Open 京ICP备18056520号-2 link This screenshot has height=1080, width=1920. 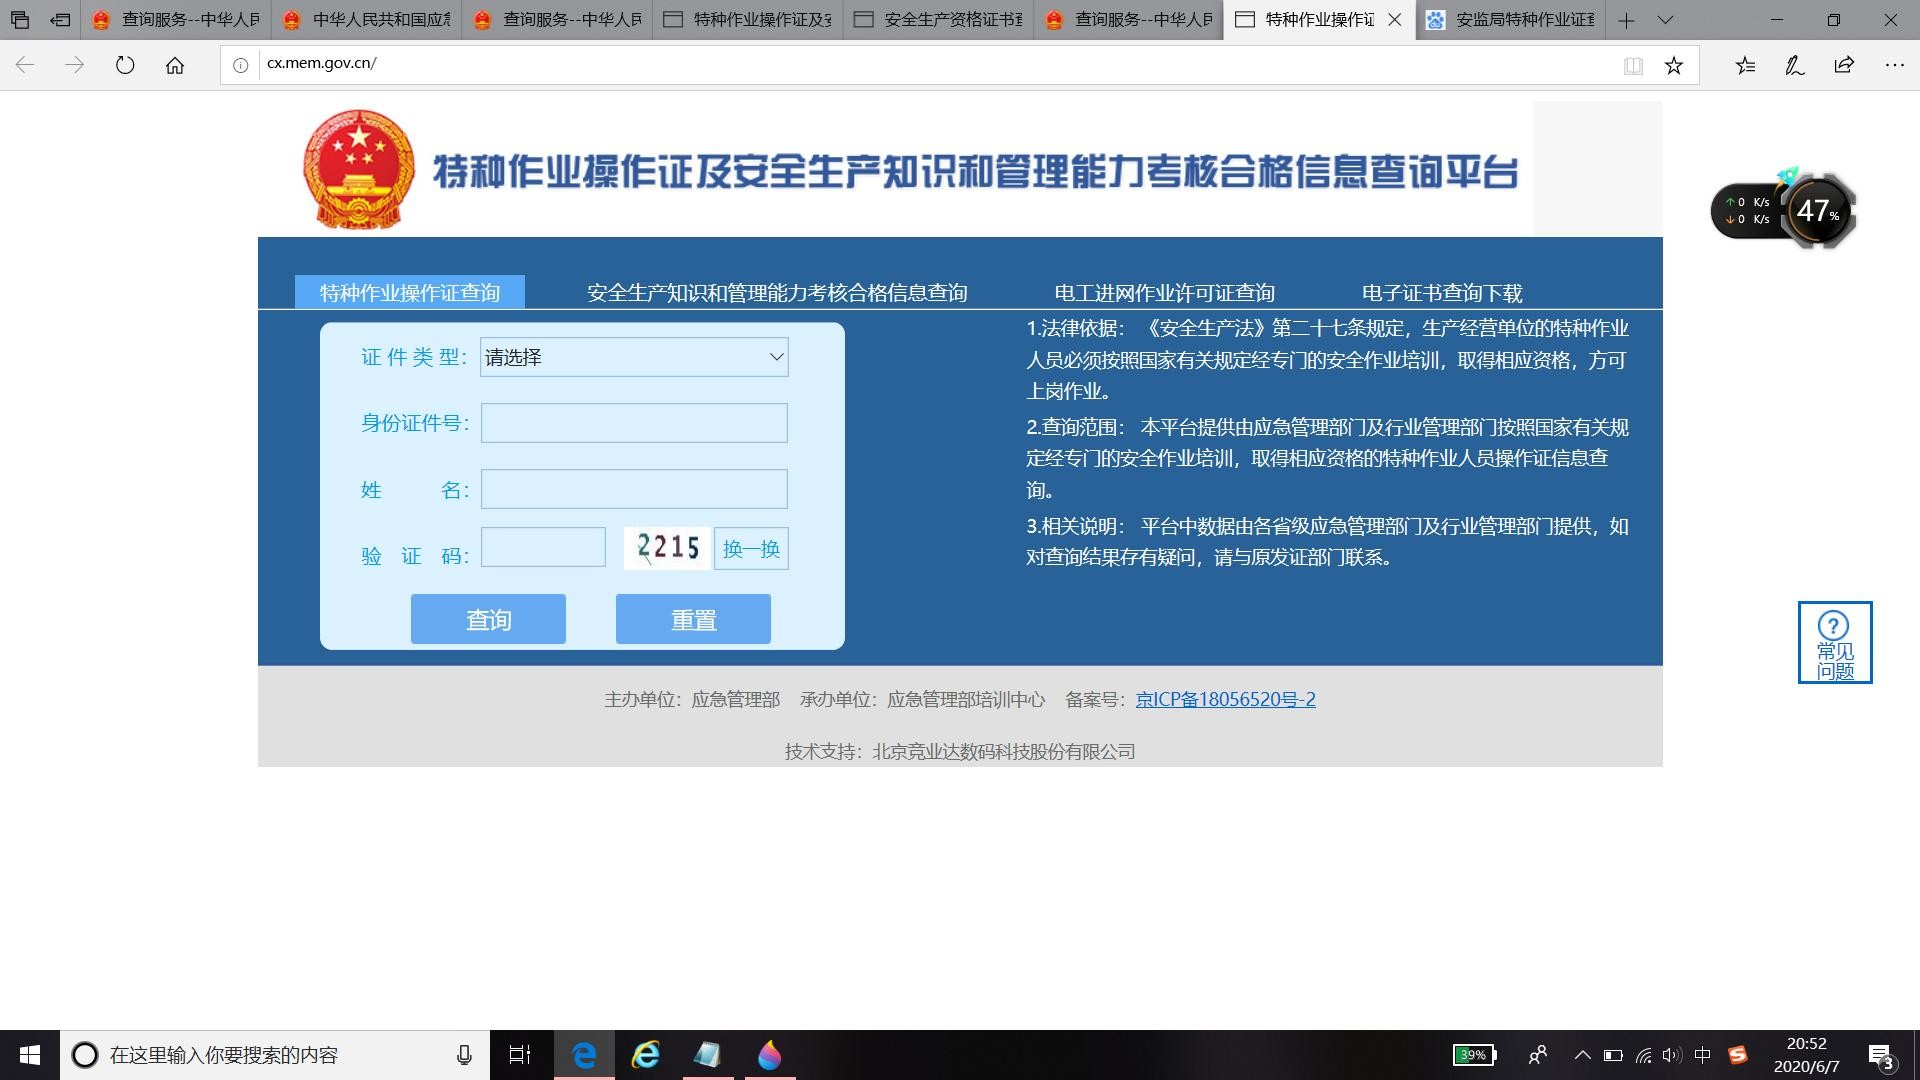click(x=1225, y=699)
